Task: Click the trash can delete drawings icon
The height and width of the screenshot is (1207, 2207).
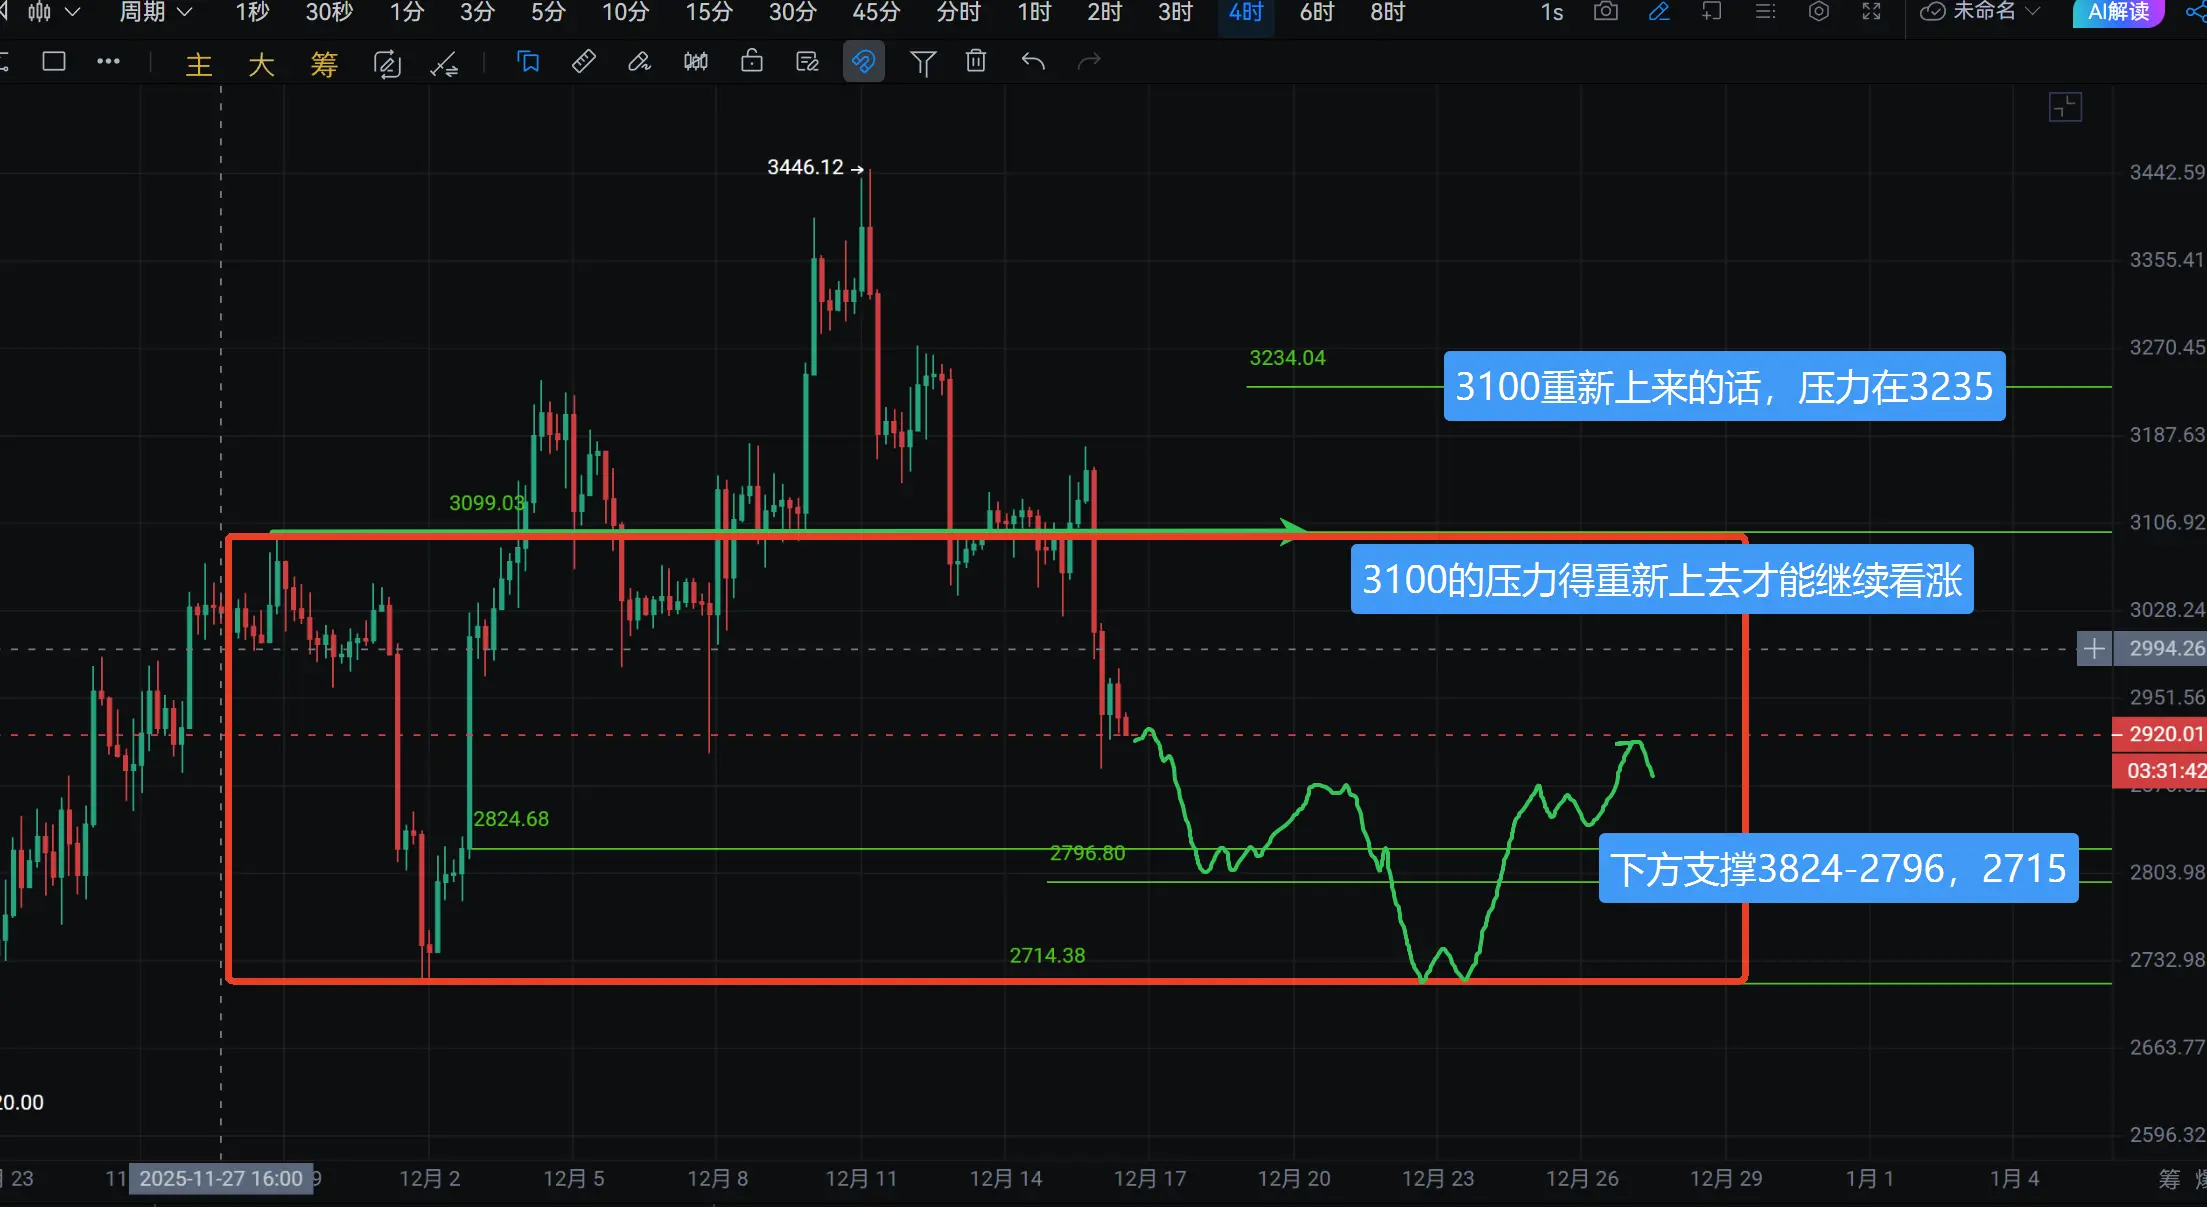Action: 976,62
